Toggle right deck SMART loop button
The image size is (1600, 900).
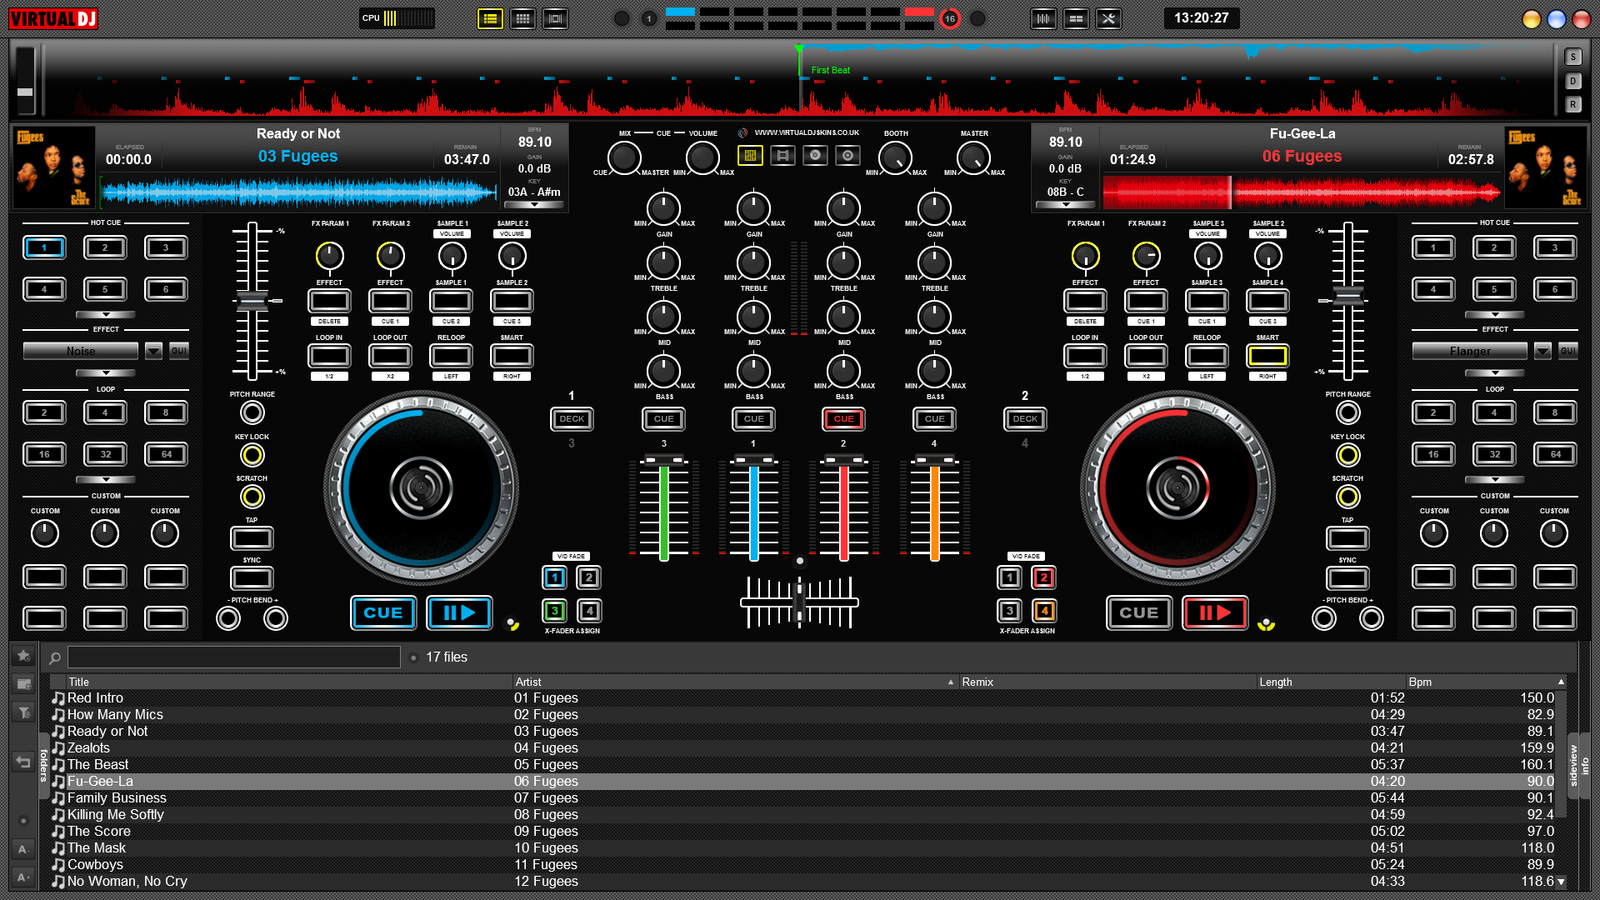point(1268,356)
